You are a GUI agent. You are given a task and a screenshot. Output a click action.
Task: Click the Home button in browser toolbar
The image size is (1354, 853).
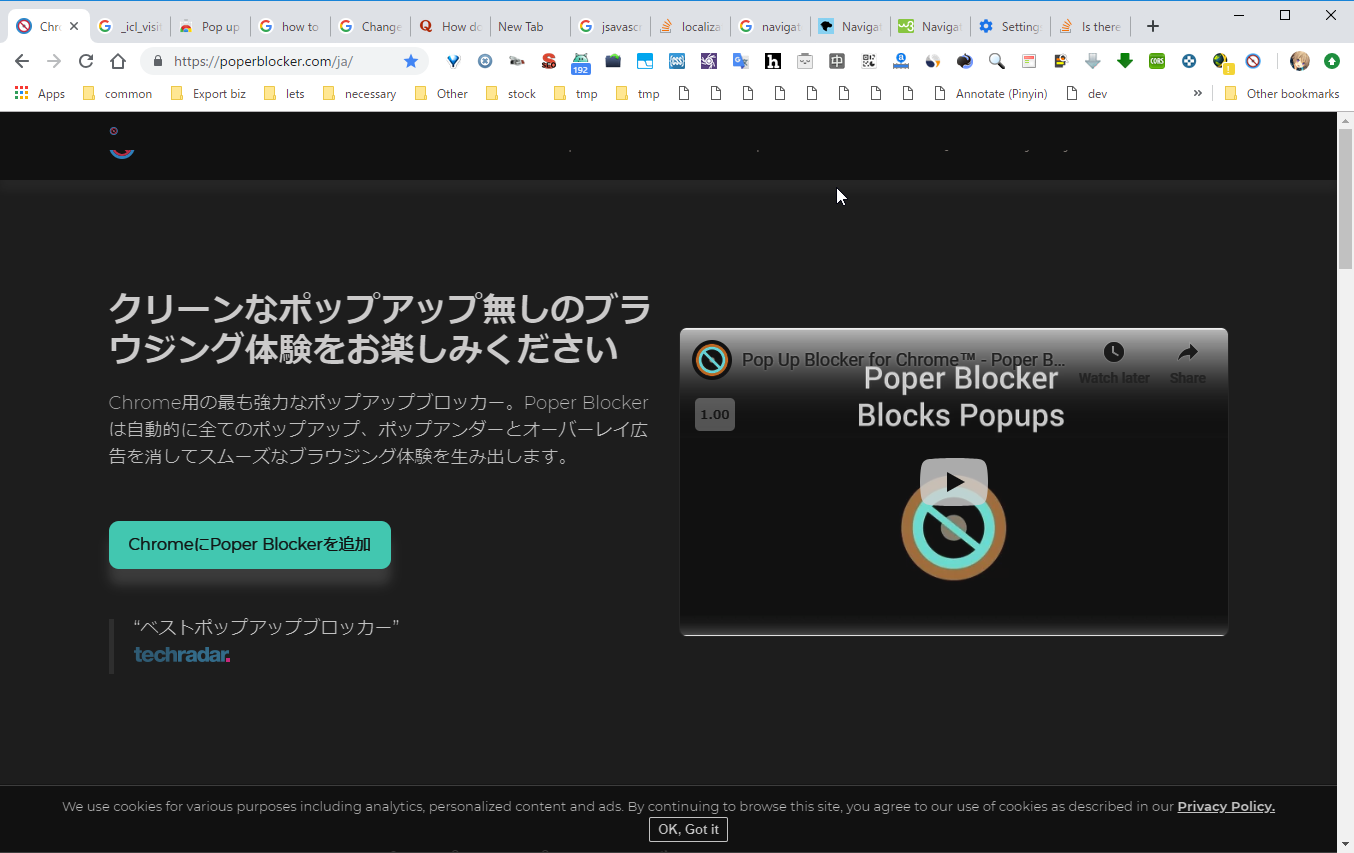[118, 61]
